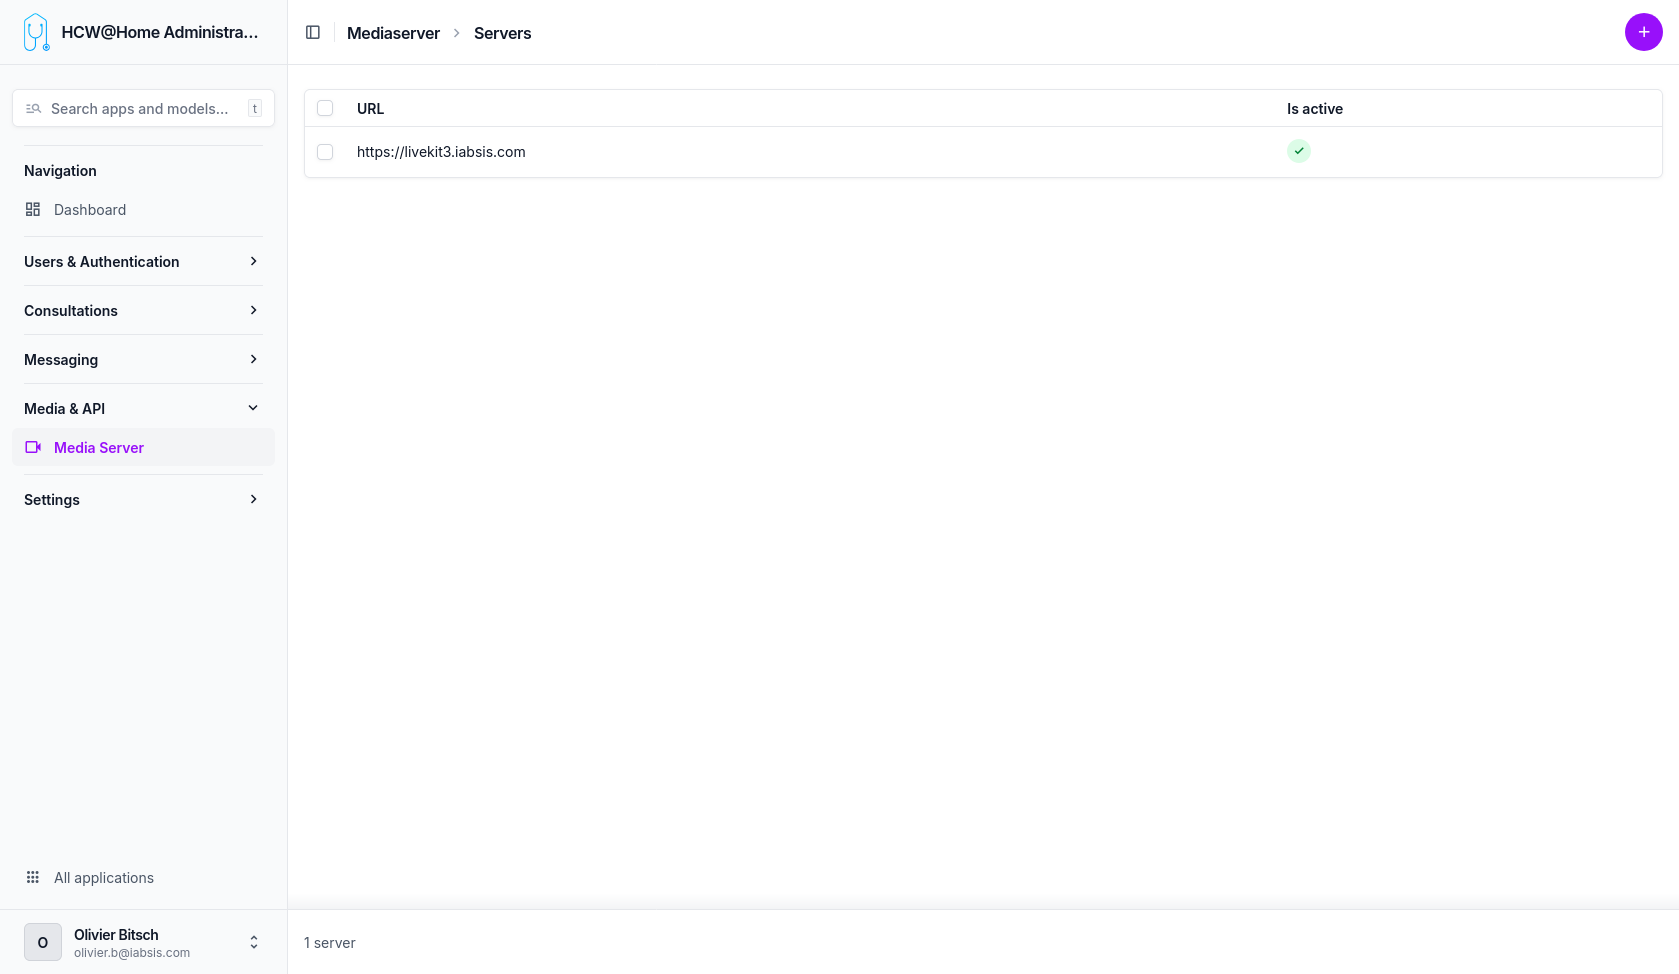
Task: Click the Olivier Bitsch avatar
Action: [x=43, y=942]
